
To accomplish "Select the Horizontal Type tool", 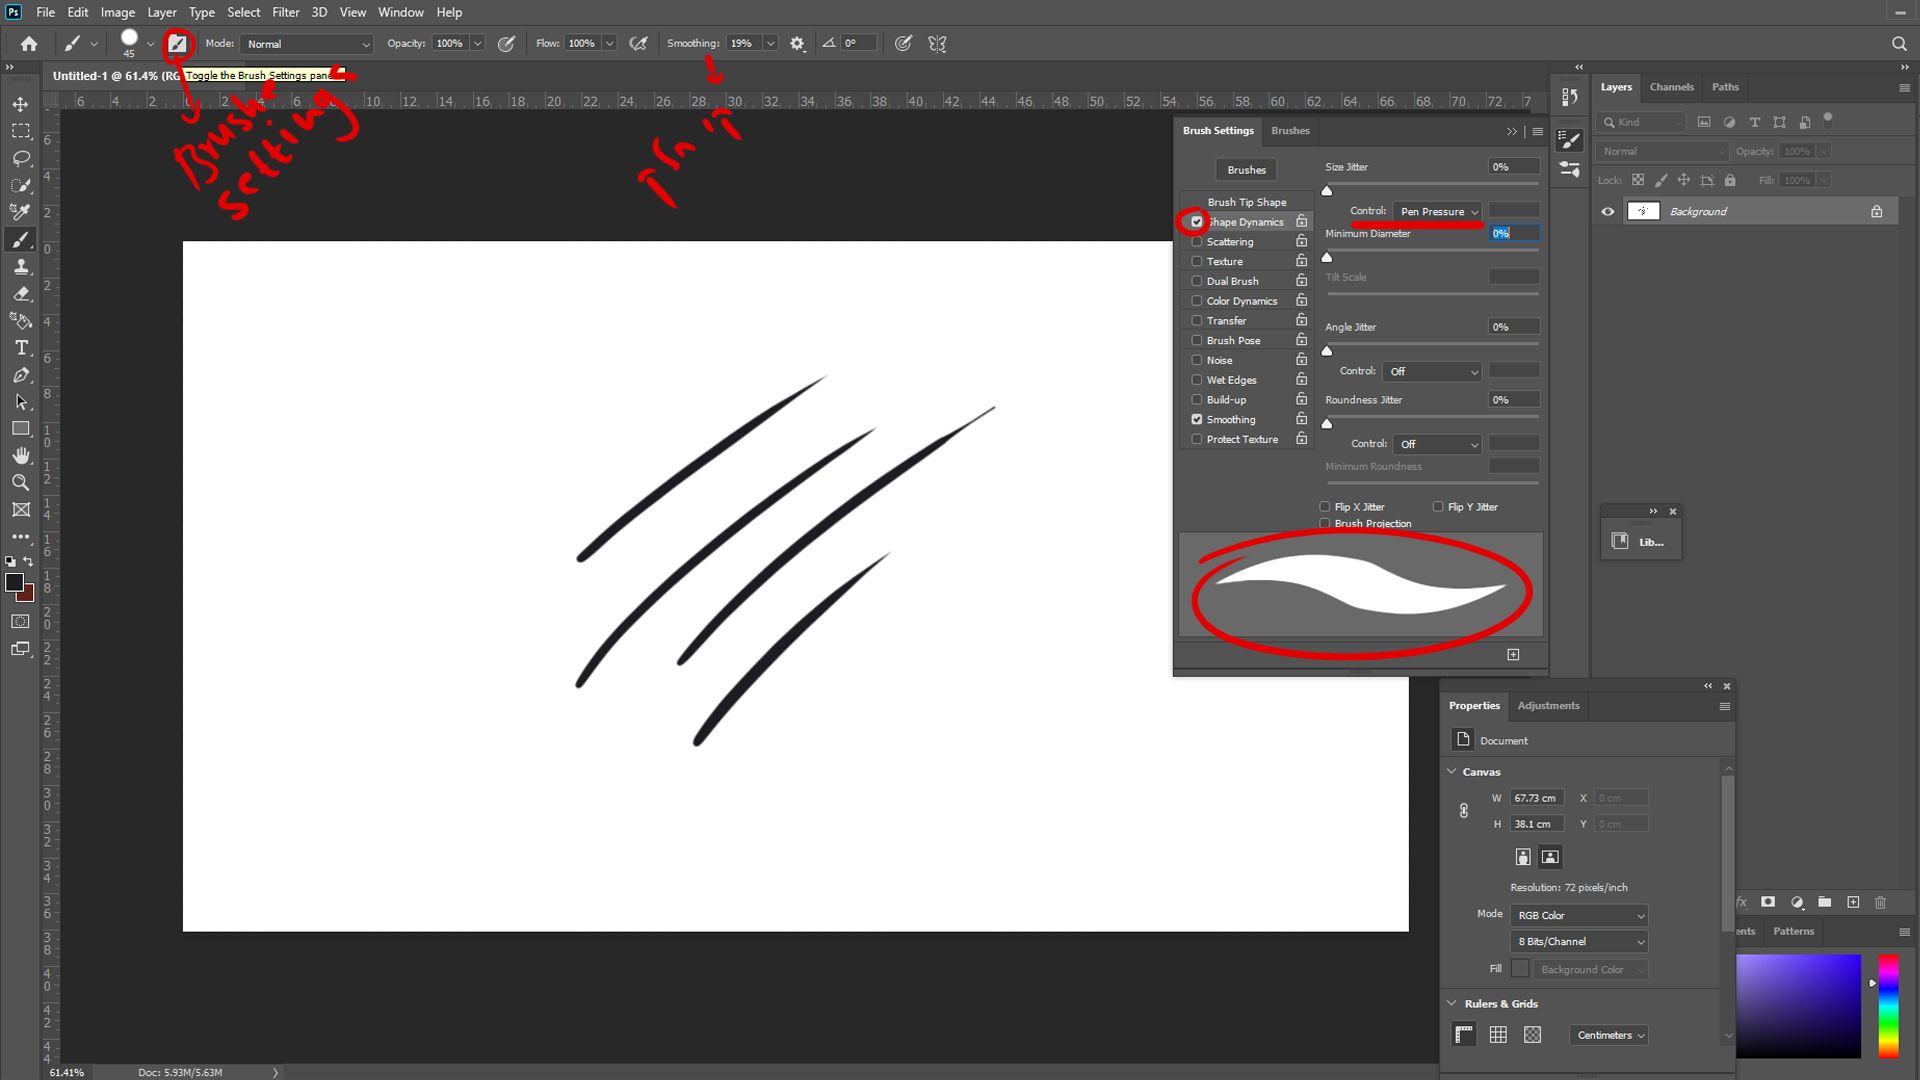I will click(20, 348).
